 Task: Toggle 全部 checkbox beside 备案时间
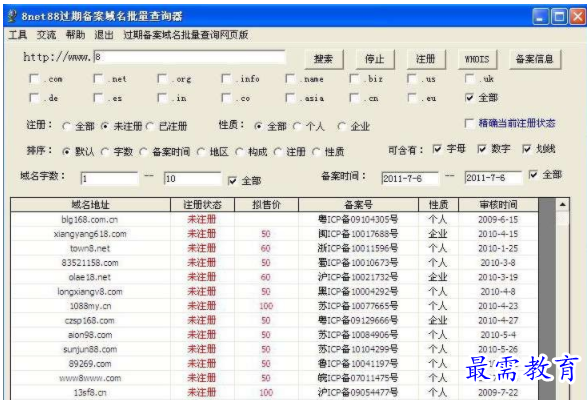coord(533,175)
